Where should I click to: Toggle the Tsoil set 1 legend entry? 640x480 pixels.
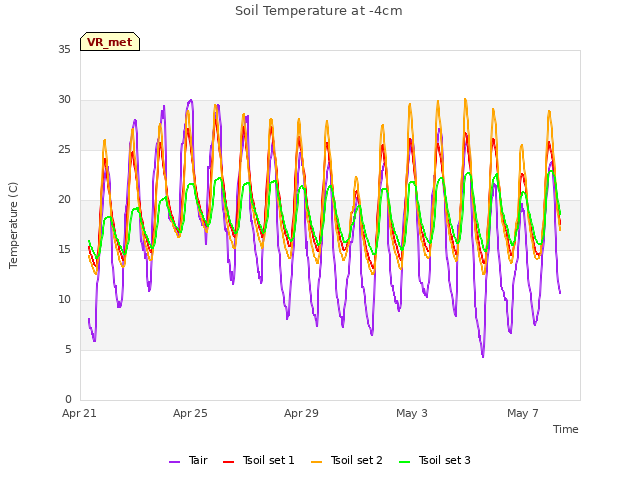click(x=259, y=460)
